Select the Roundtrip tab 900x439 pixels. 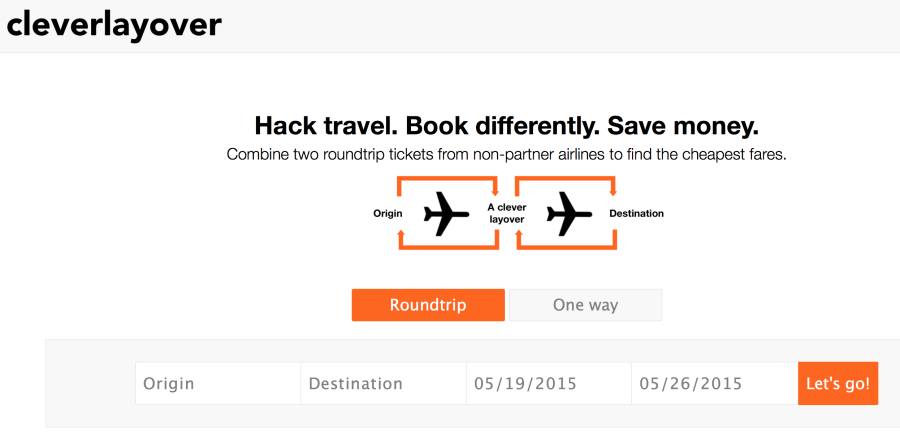pos(428,305)
